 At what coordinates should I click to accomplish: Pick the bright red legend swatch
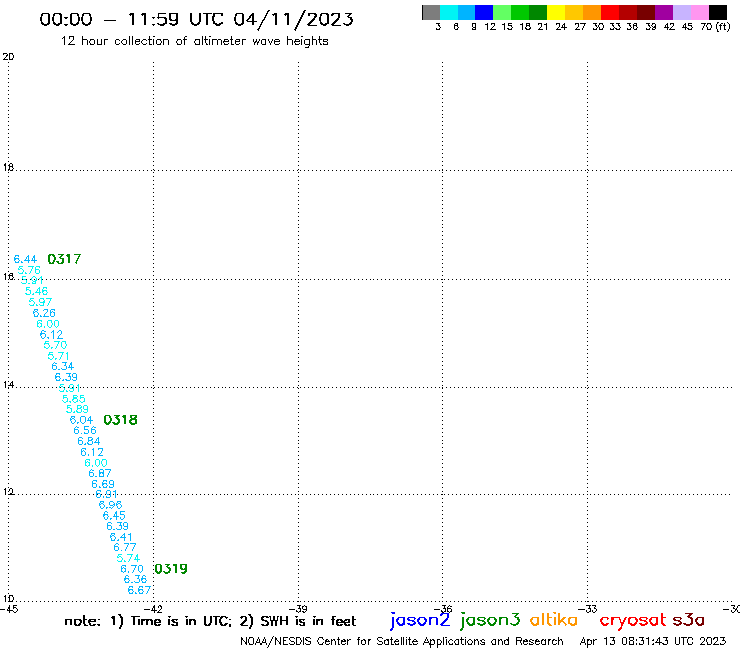click(x=609, y=12)
